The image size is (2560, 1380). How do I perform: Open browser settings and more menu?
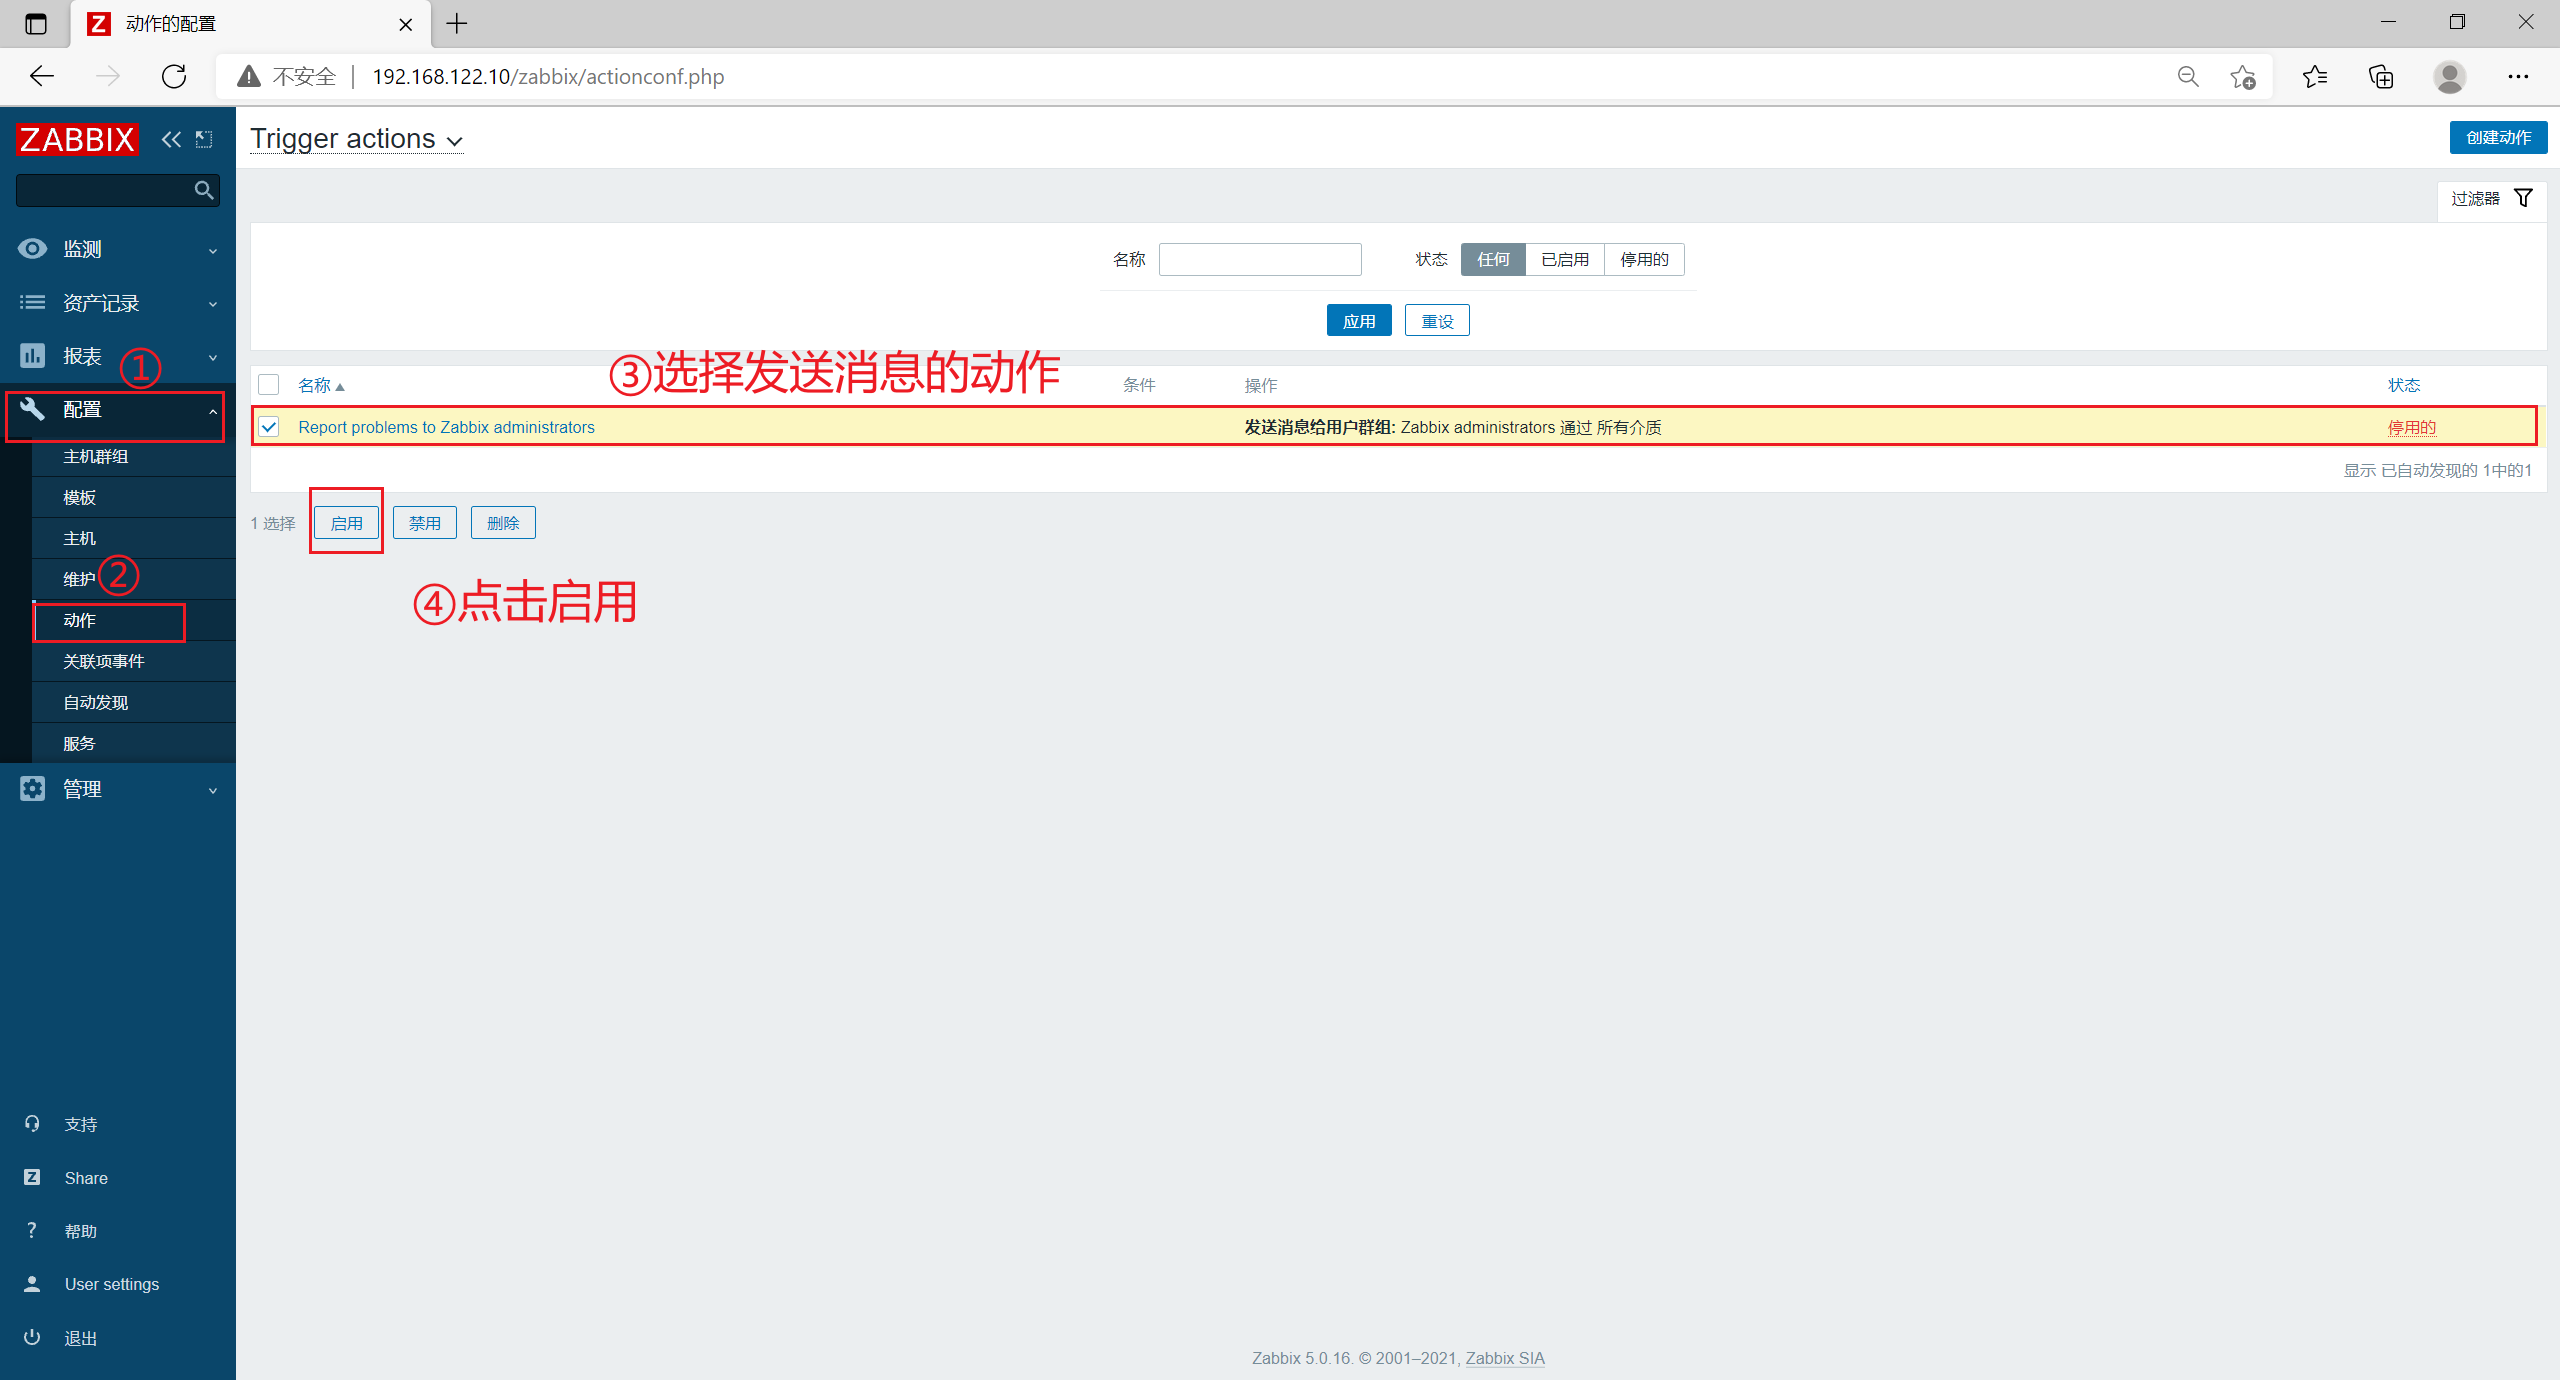(x=2518, y=76)
